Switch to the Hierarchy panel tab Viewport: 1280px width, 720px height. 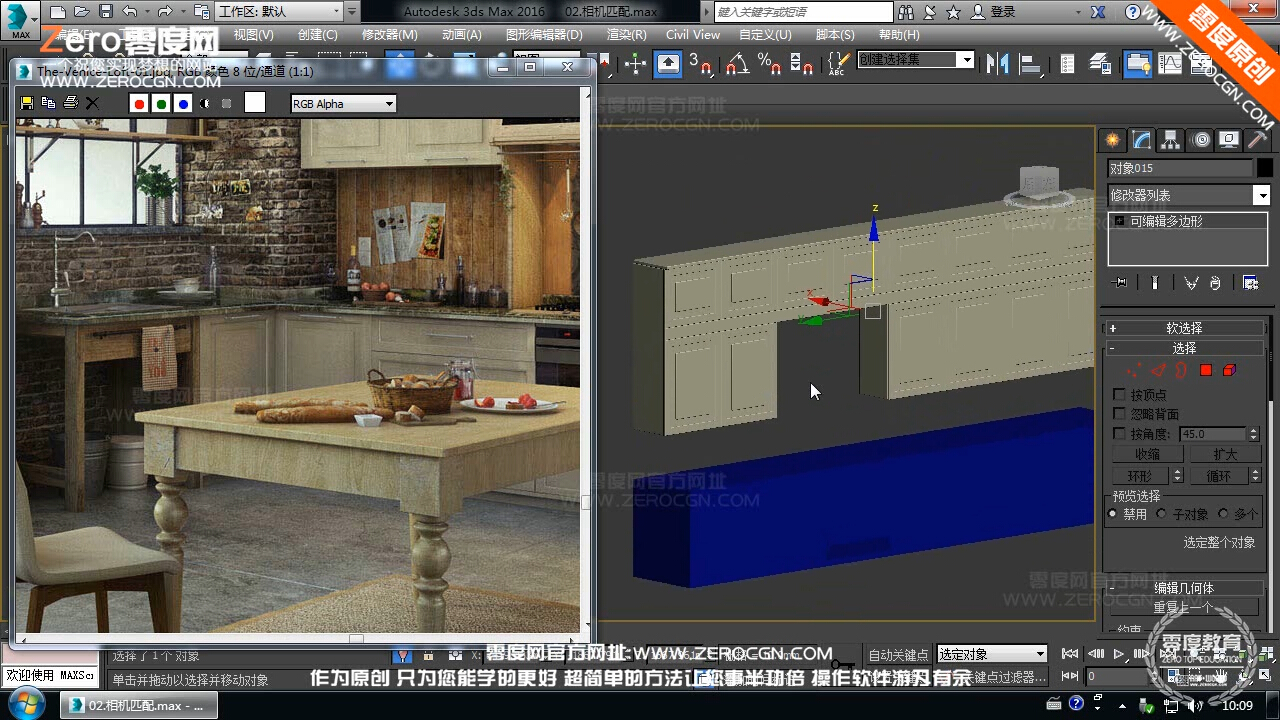coord(1171,140)
